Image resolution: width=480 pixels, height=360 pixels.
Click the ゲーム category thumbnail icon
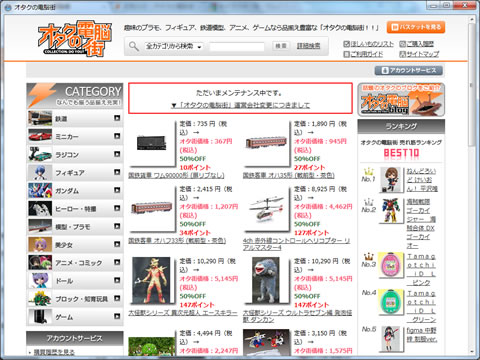40,316
